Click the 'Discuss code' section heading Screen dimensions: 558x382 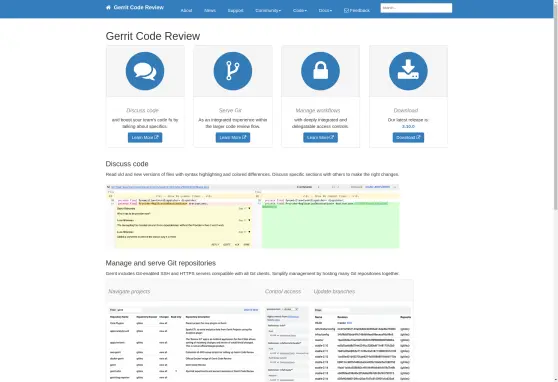click(127, 164)
